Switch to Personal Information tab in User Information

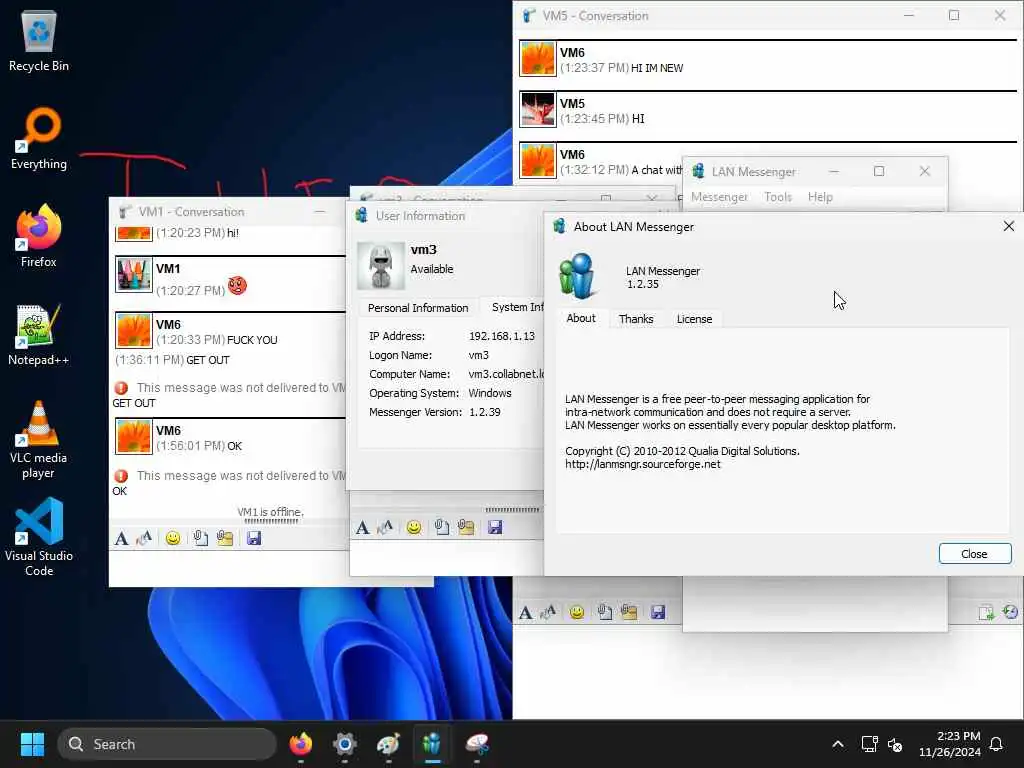[418, 308]
